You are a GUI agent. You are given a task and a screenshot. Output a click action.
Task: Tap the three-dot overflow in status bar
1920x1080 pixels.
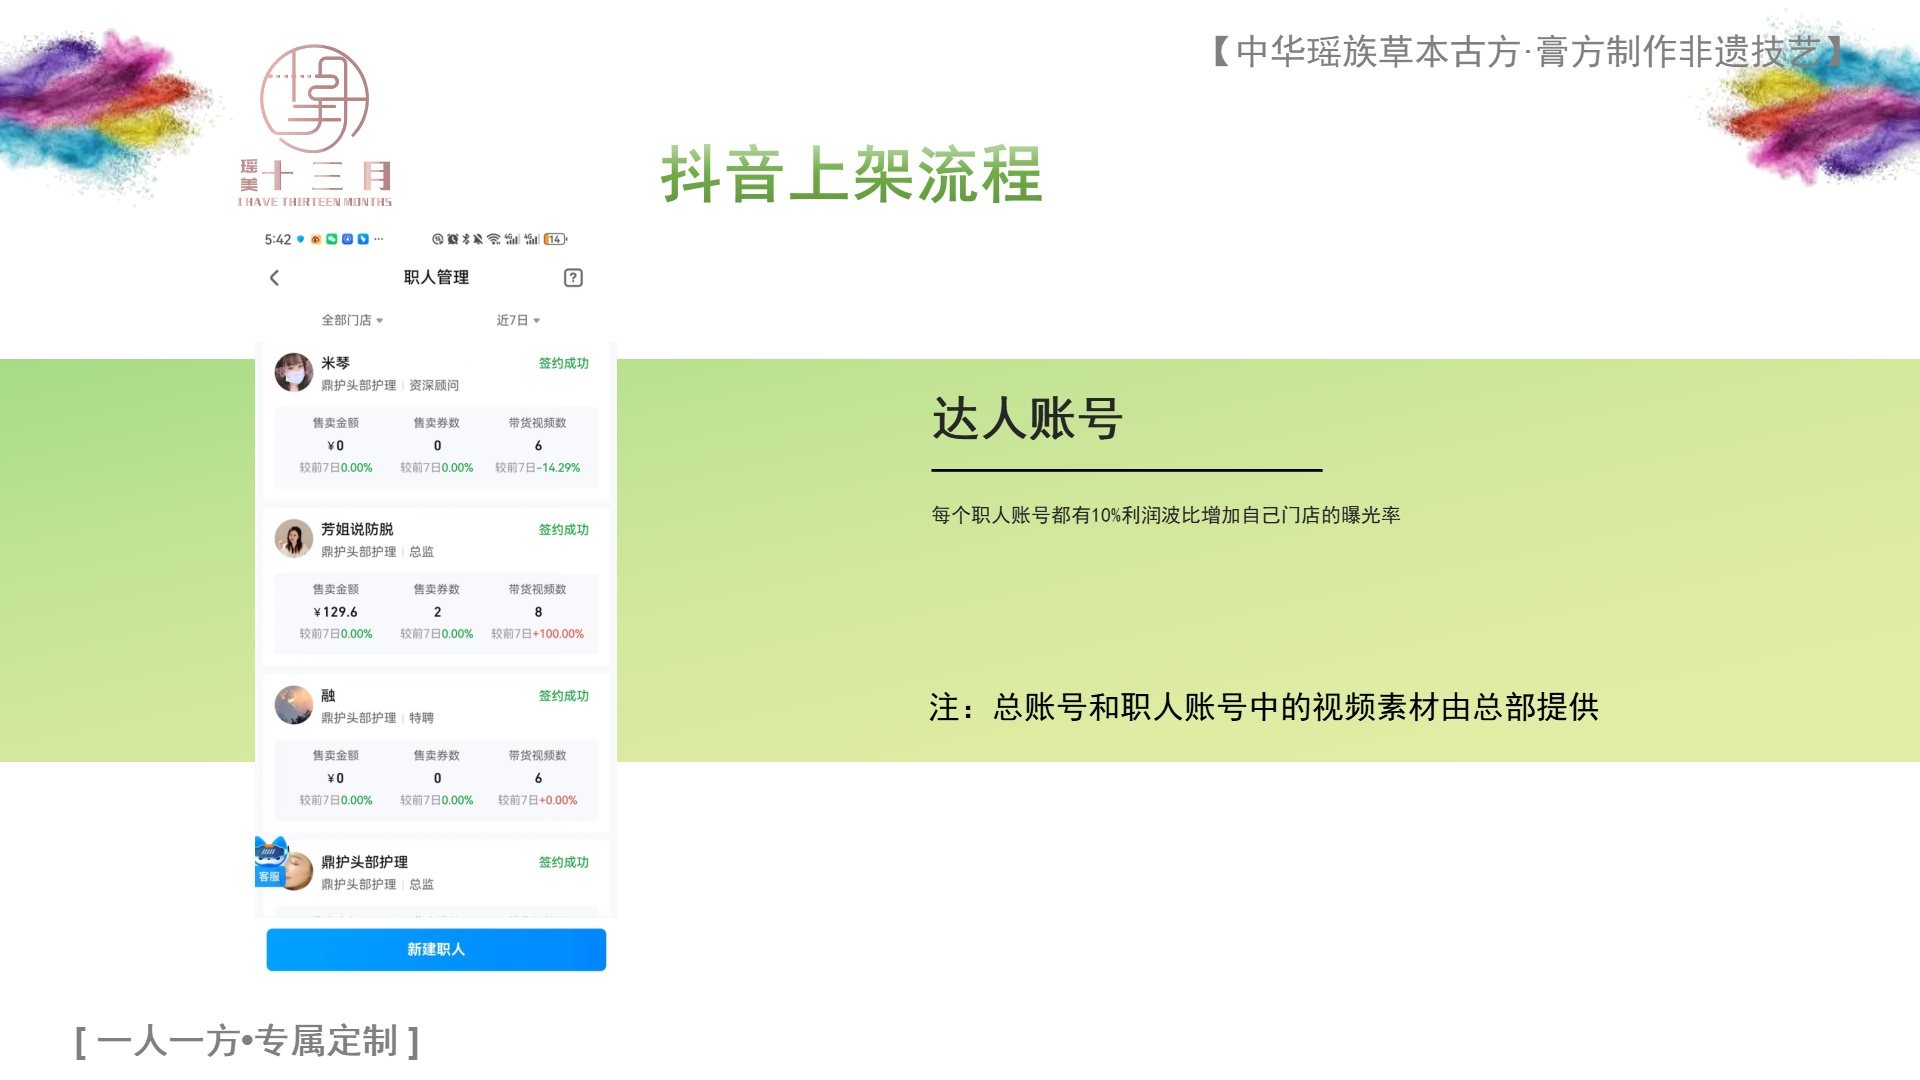pyautogui.click(x=379, y=240)
